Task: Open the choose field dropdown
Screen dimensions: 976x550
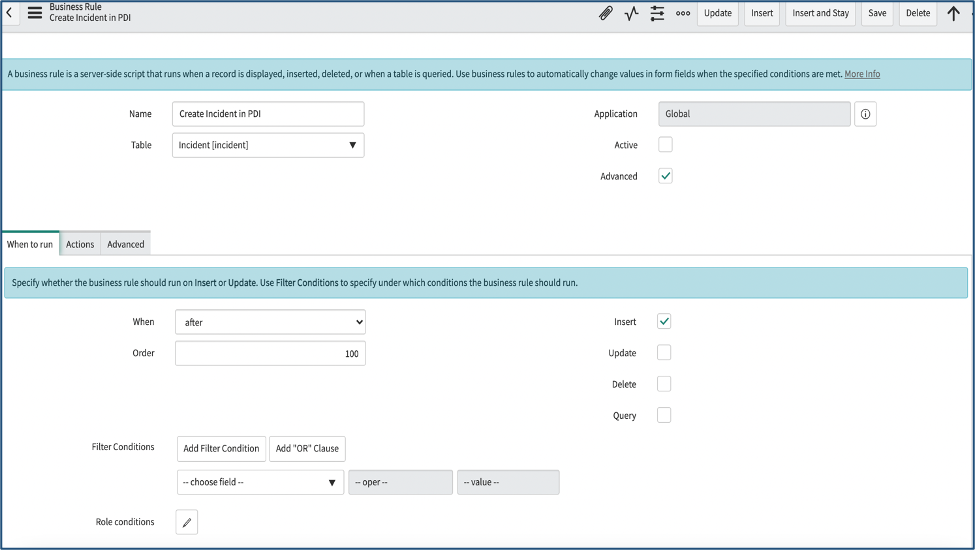Action: click(x=260, y=482)
